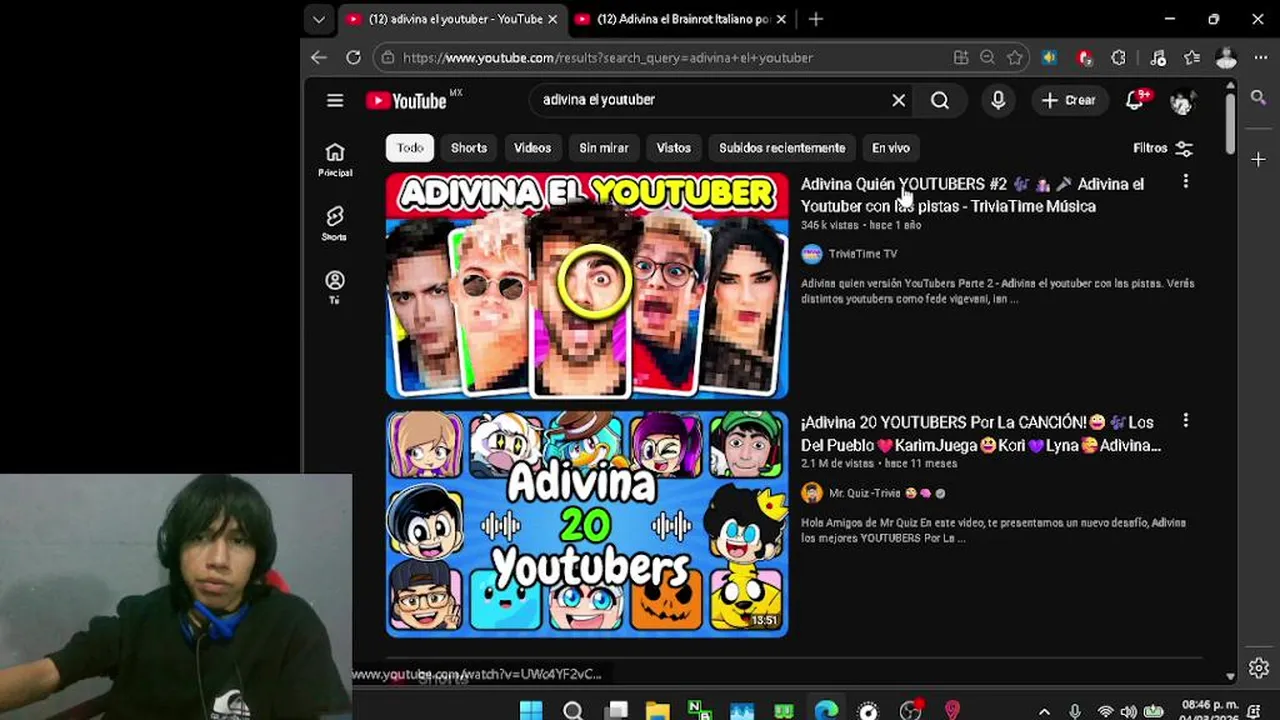
Task: Open the Crear button
Action: [1068, 100]
